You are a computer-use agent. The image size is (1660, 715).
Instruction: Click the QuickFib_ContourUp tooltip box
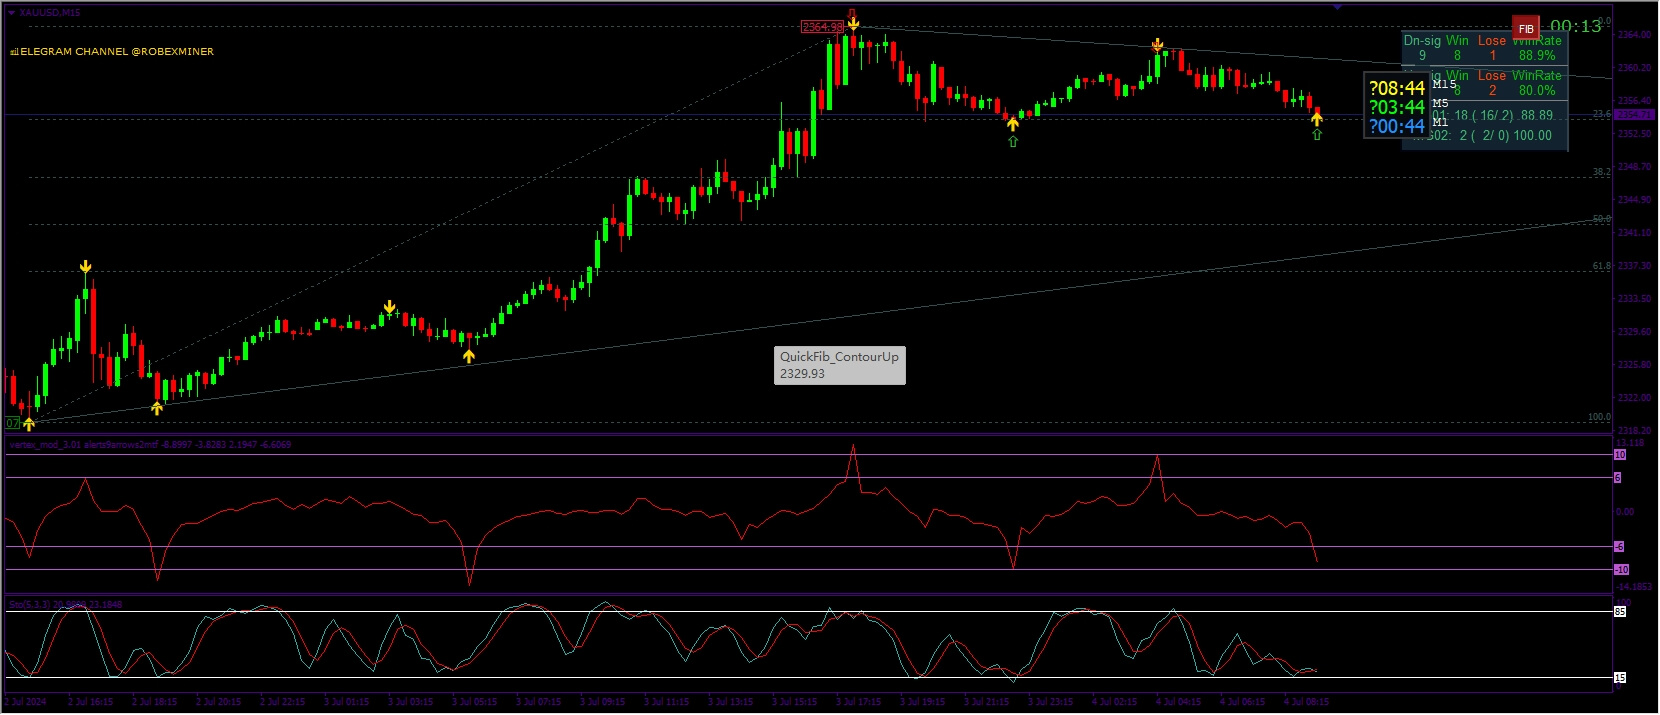coord(839,365)
